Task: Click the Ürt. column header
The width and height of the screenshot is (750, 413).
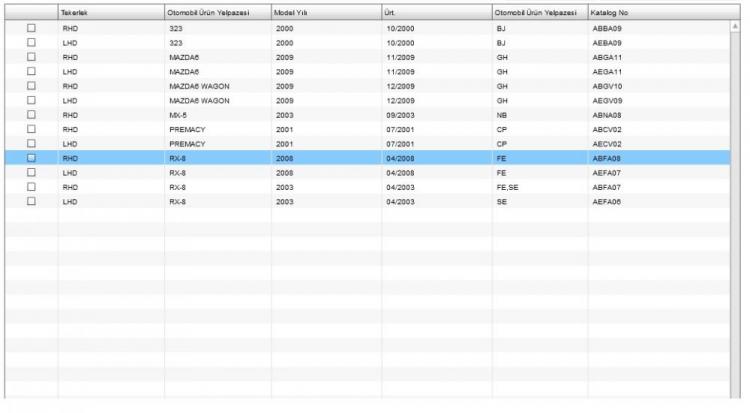Action: (x=437, y=13)
